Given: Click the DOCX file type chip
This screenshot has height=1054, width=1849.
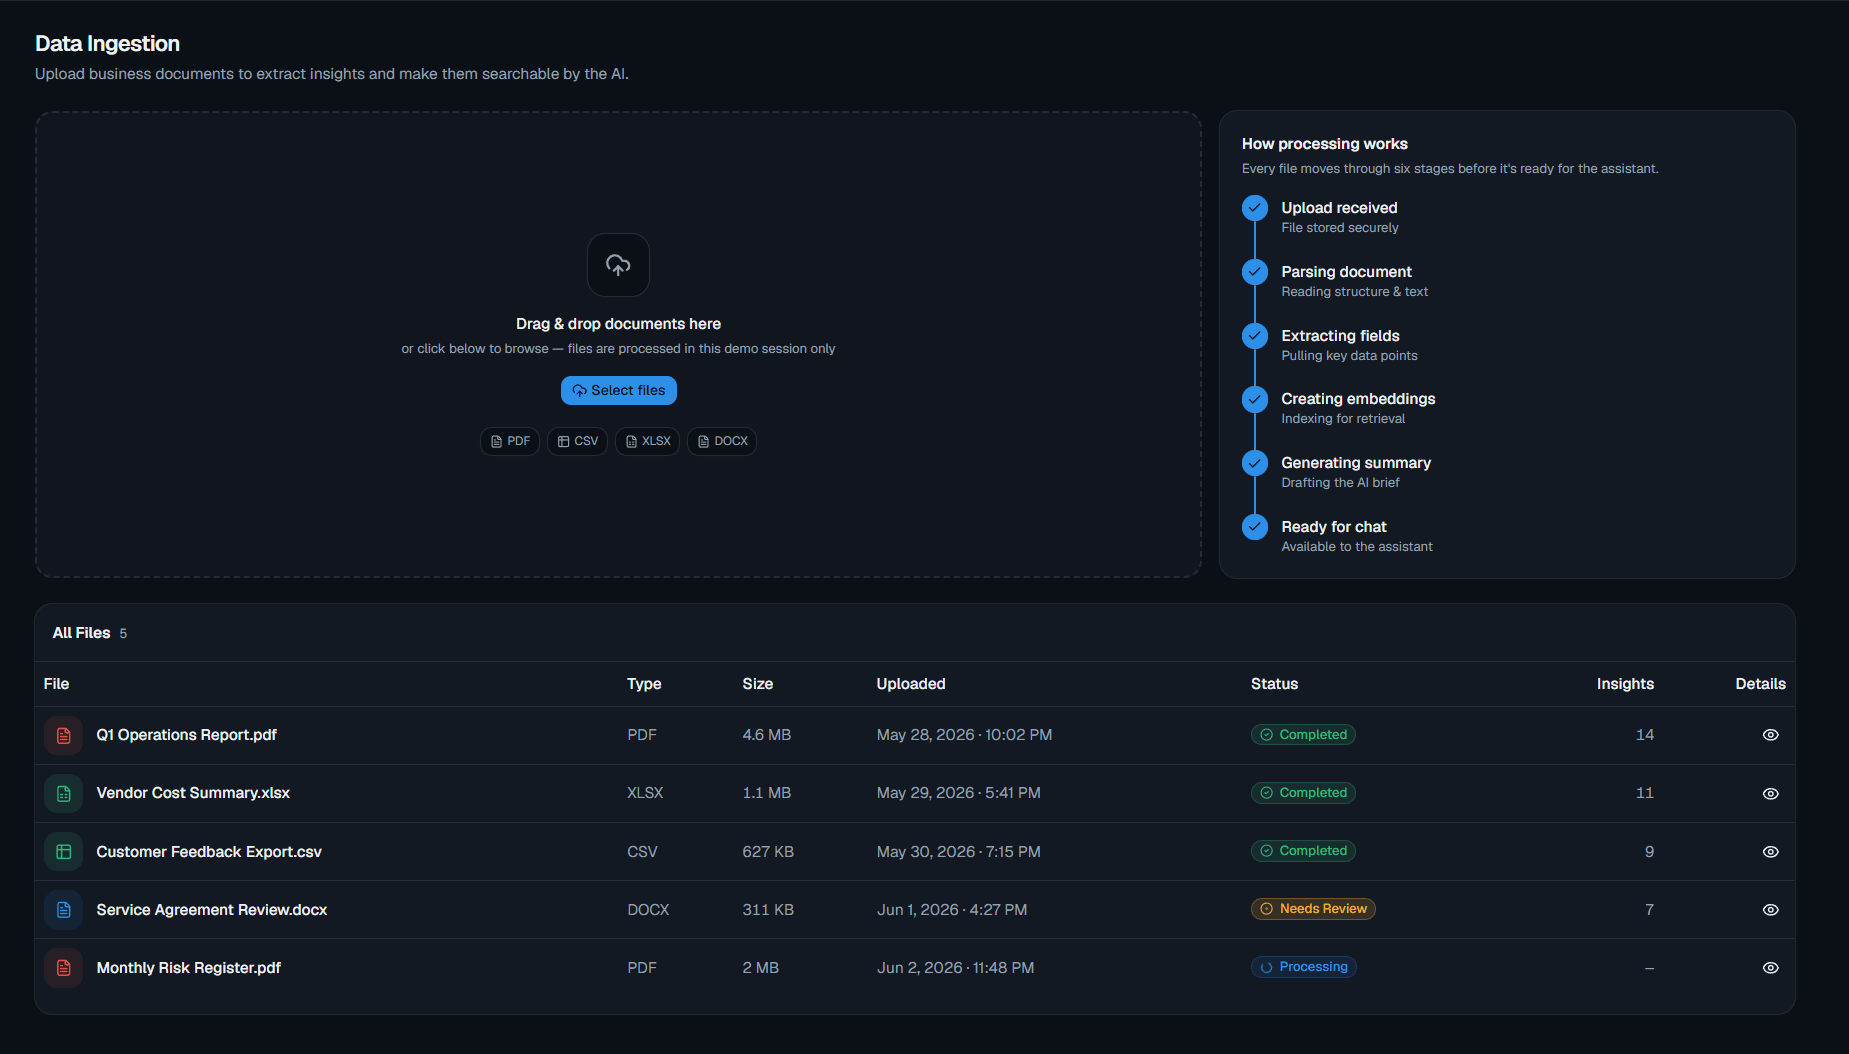Looking at the screenshot, I should pos(722,441).
